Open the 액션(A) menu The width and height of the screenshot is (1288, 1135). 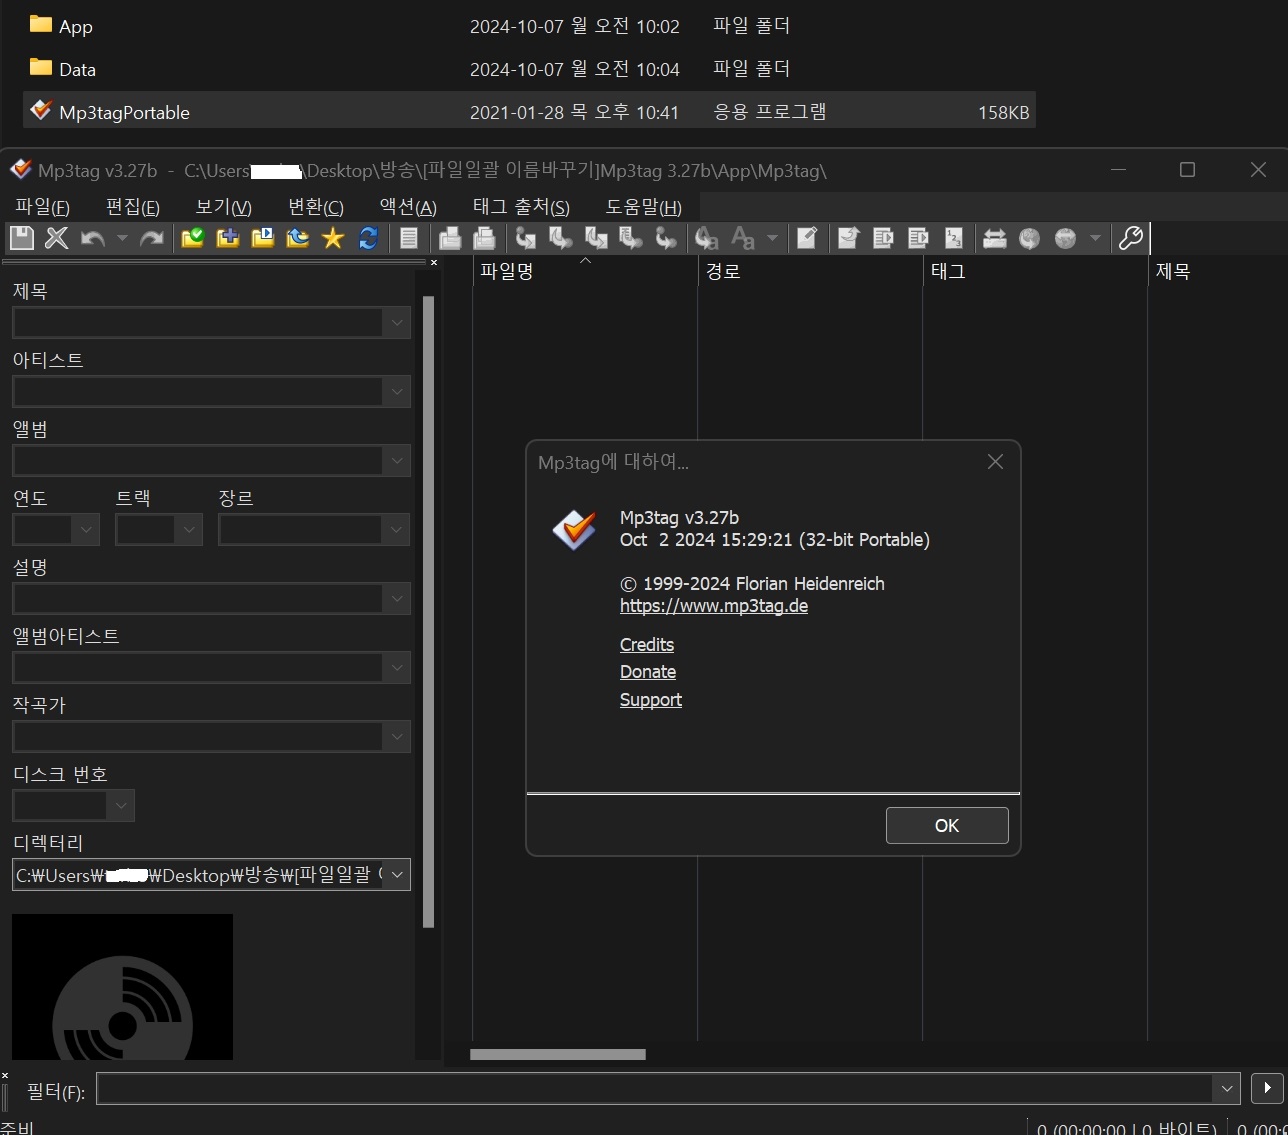tap(408, 207)
